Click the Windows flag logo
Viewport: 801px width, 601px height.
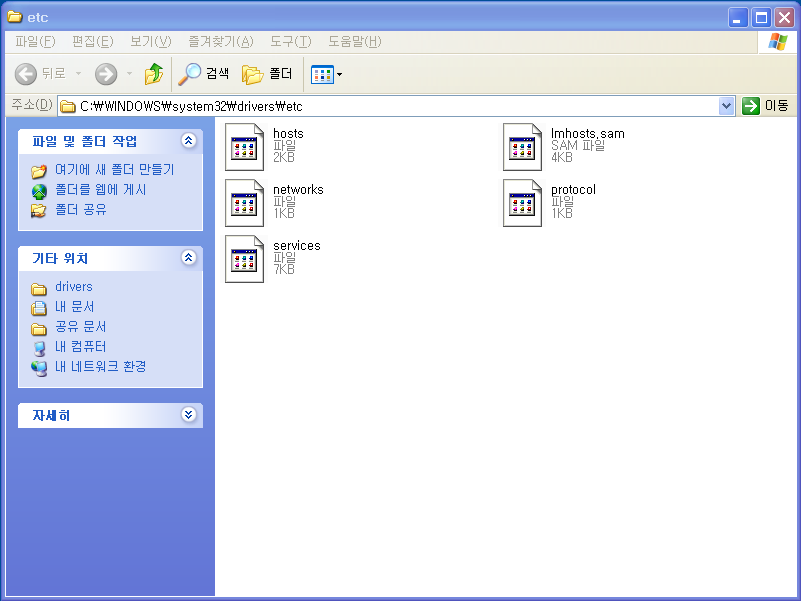(x=778, y=42)
